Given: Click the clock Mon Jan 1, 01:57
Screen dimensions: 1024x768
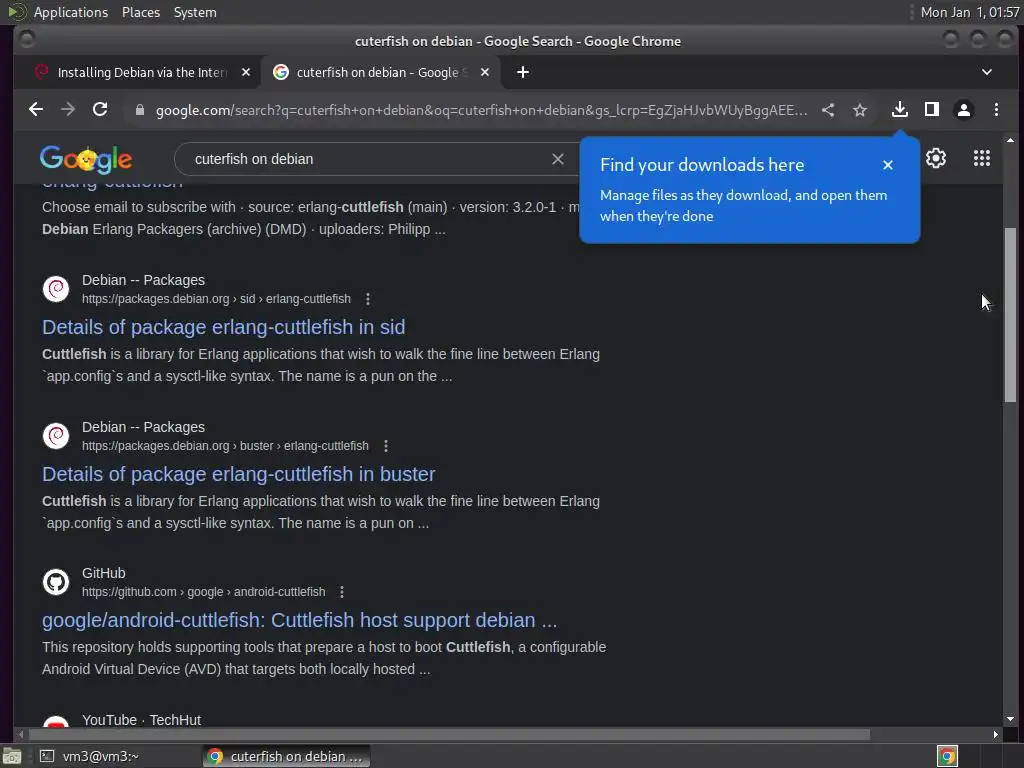Looking at the screenshot, I should [969, 12].
